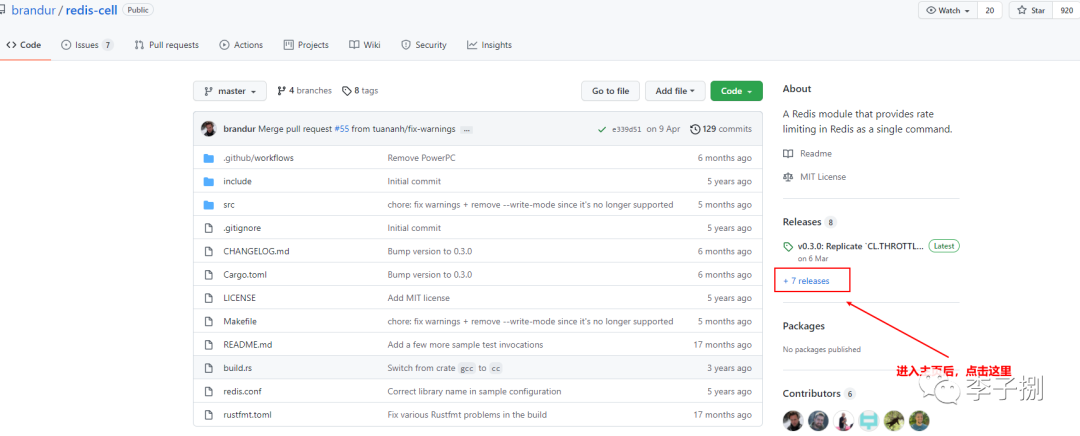Click the Go to file button
Image resolution: width=1080 pixels, height=436 pixels.
click(610, 91)
